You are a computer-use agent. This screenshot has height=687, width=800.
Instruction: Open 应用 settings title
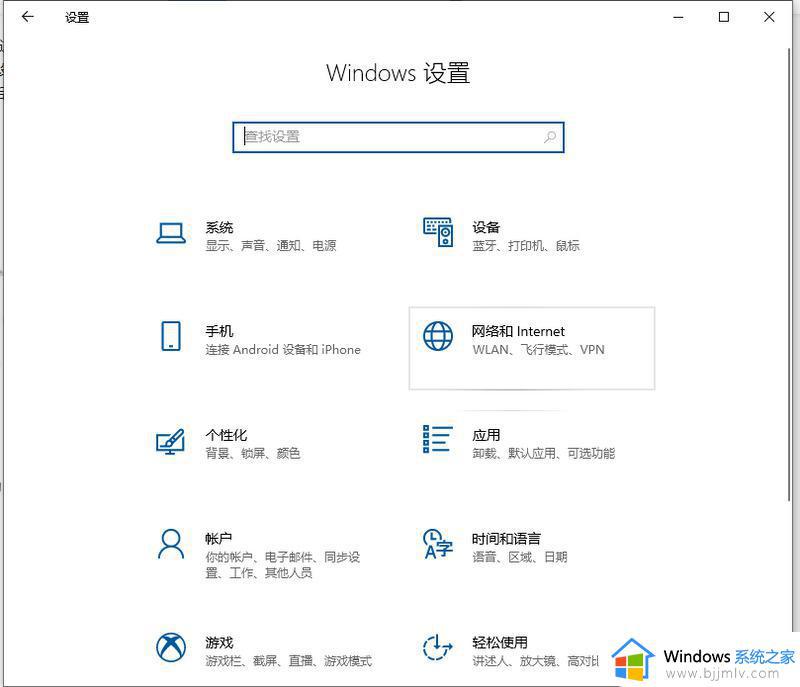tap(486, 435)
